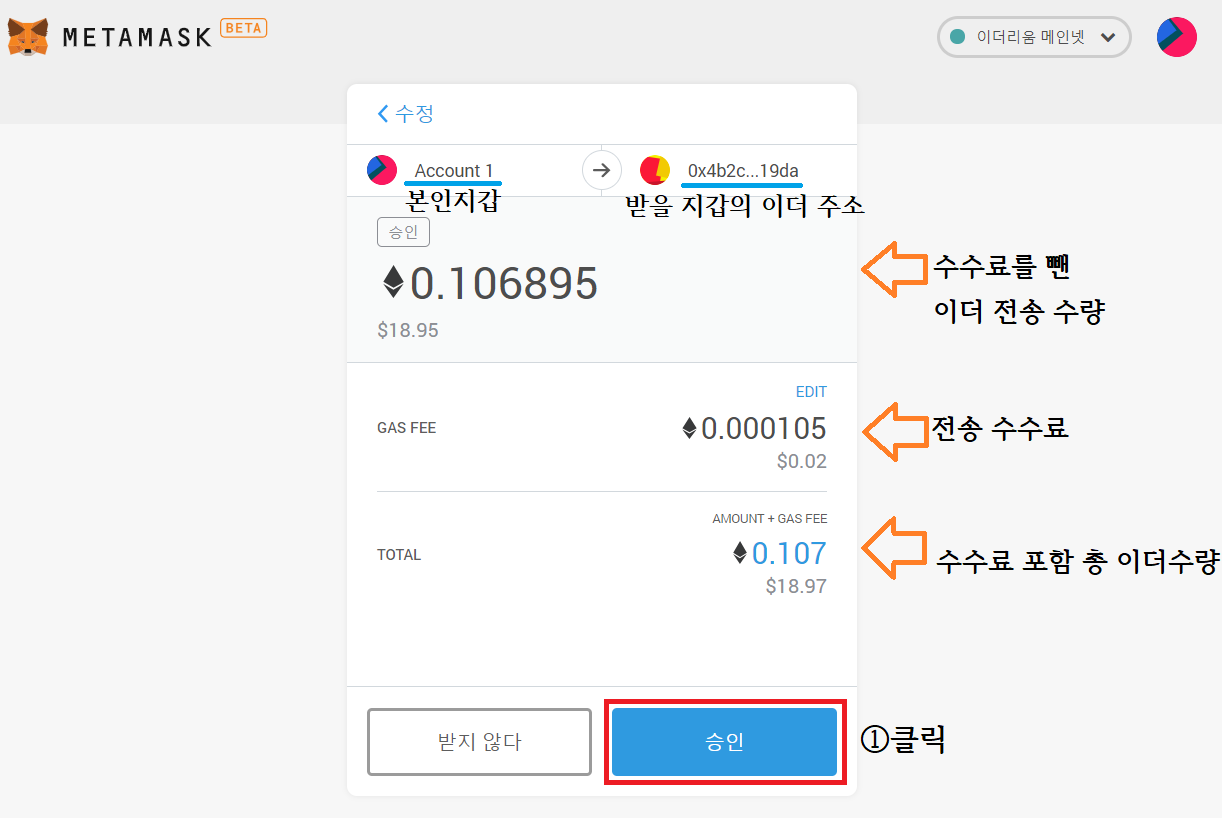Click the EDIT gas fee link
Screen dimensions: 1222x818
pos(811,392)
